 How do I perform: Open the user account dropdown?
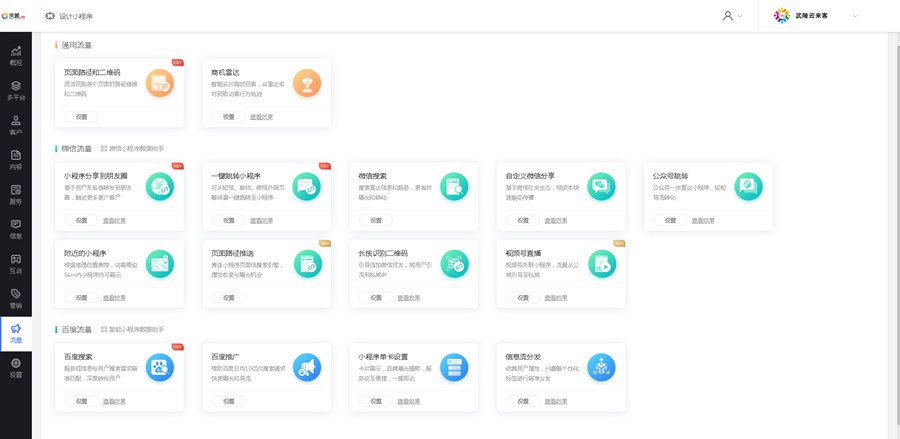pyautogui.click(x=732, y=16)
